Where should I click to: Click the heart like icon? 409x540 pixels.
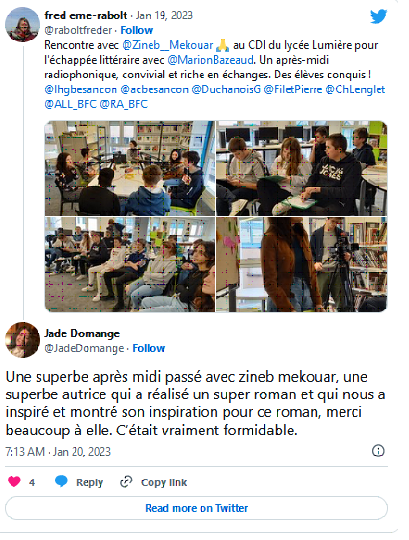pyautogui.click(x=14, y=481)
